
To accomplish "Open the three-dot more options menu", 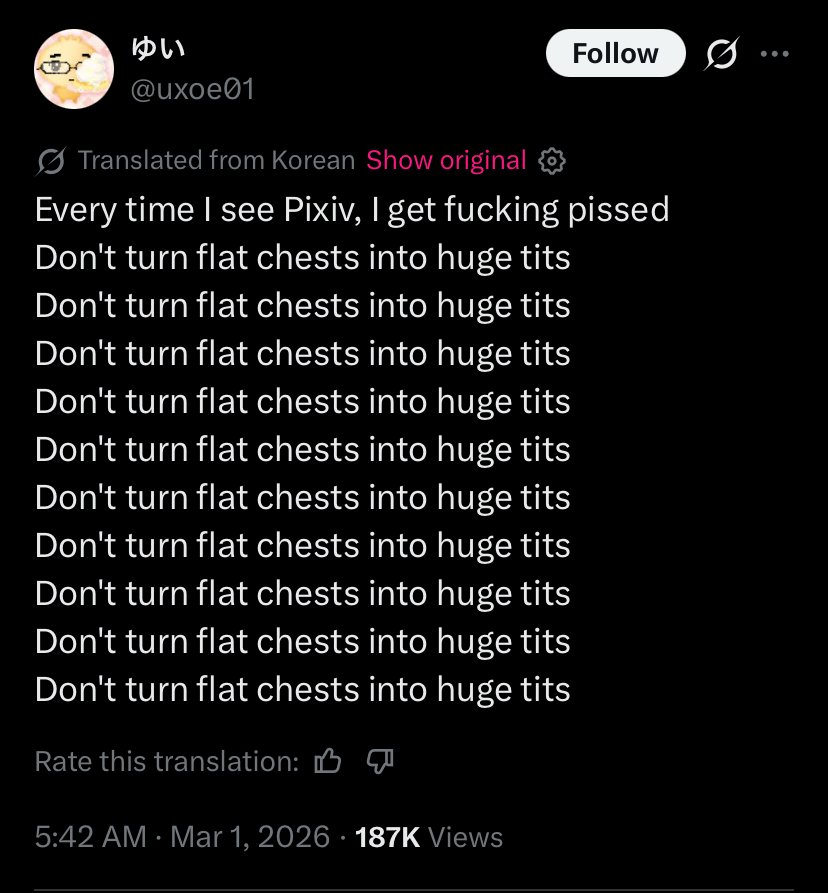I will 775,55.
